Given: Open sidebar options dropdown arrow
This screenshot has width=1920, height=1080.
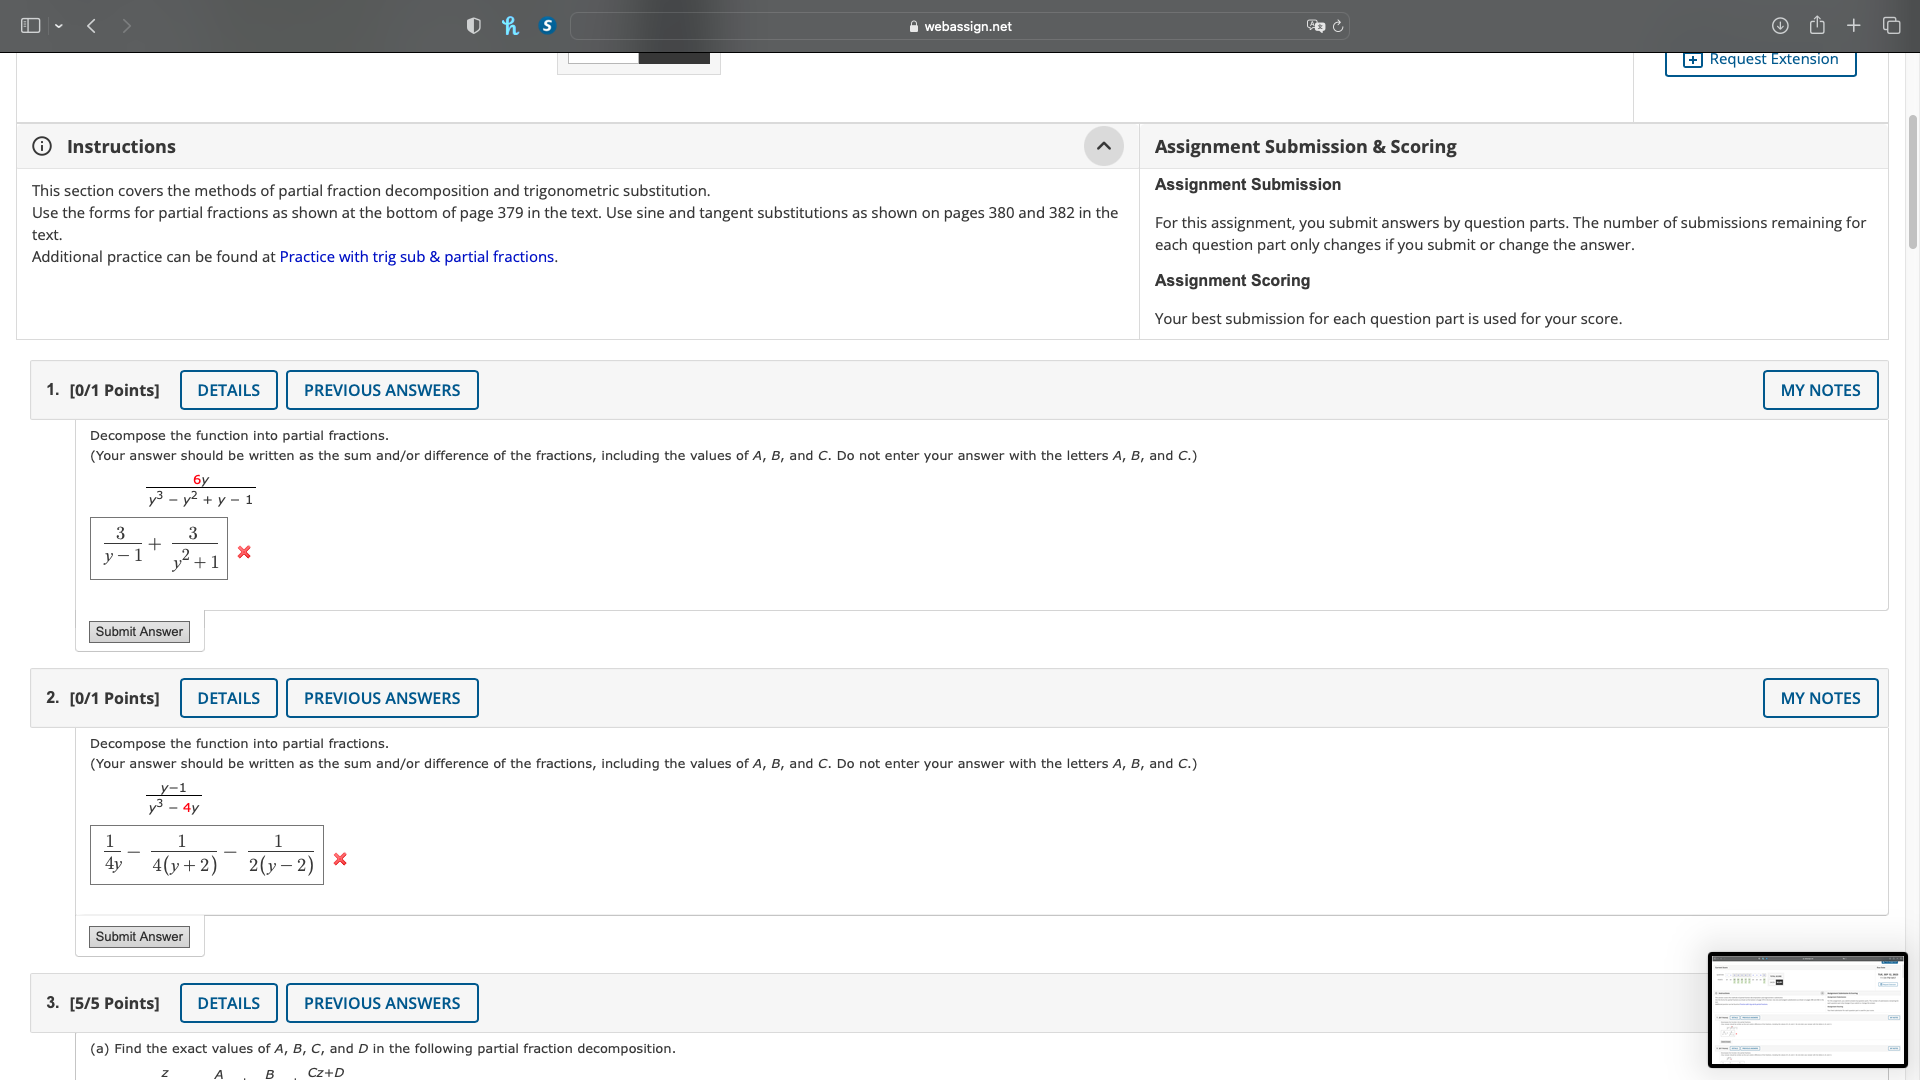Looking at the screenshot, I should 59,26.
